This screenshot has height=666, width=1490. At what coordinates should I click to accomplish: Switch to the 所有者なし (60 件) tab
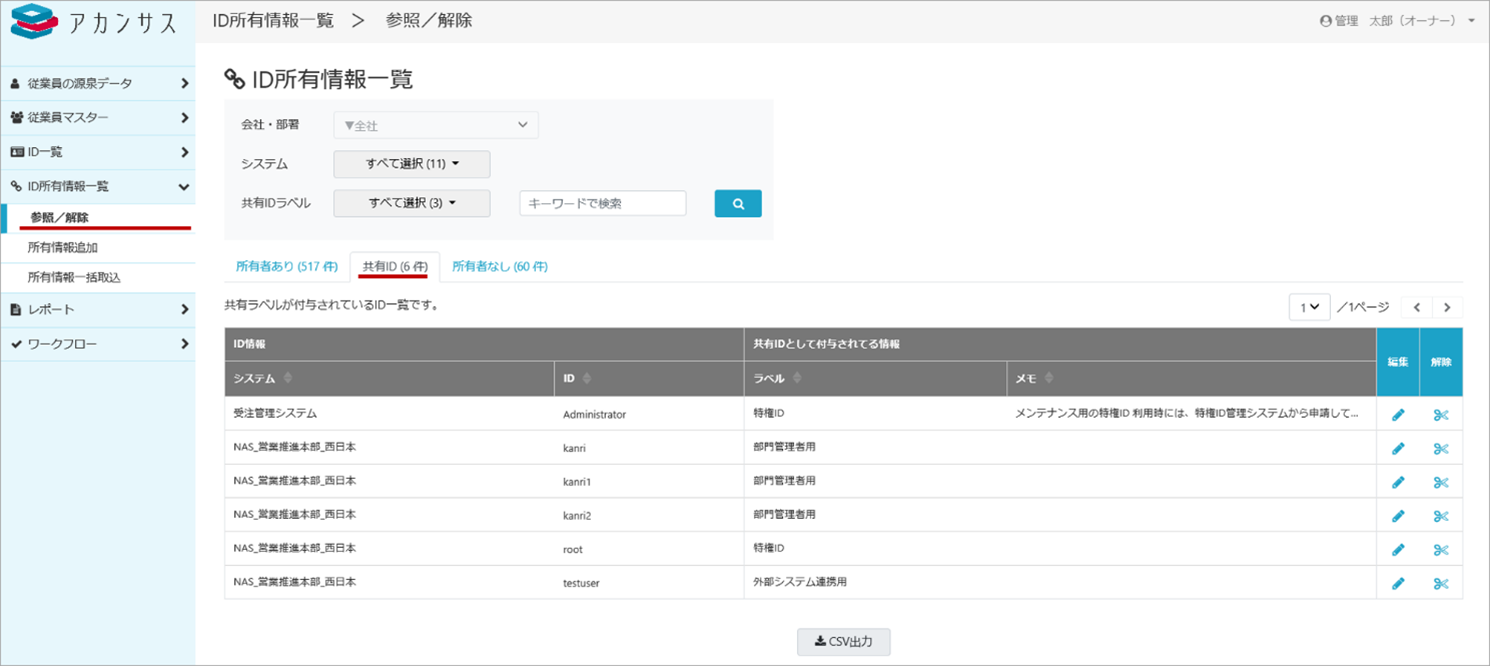(499, 267)
